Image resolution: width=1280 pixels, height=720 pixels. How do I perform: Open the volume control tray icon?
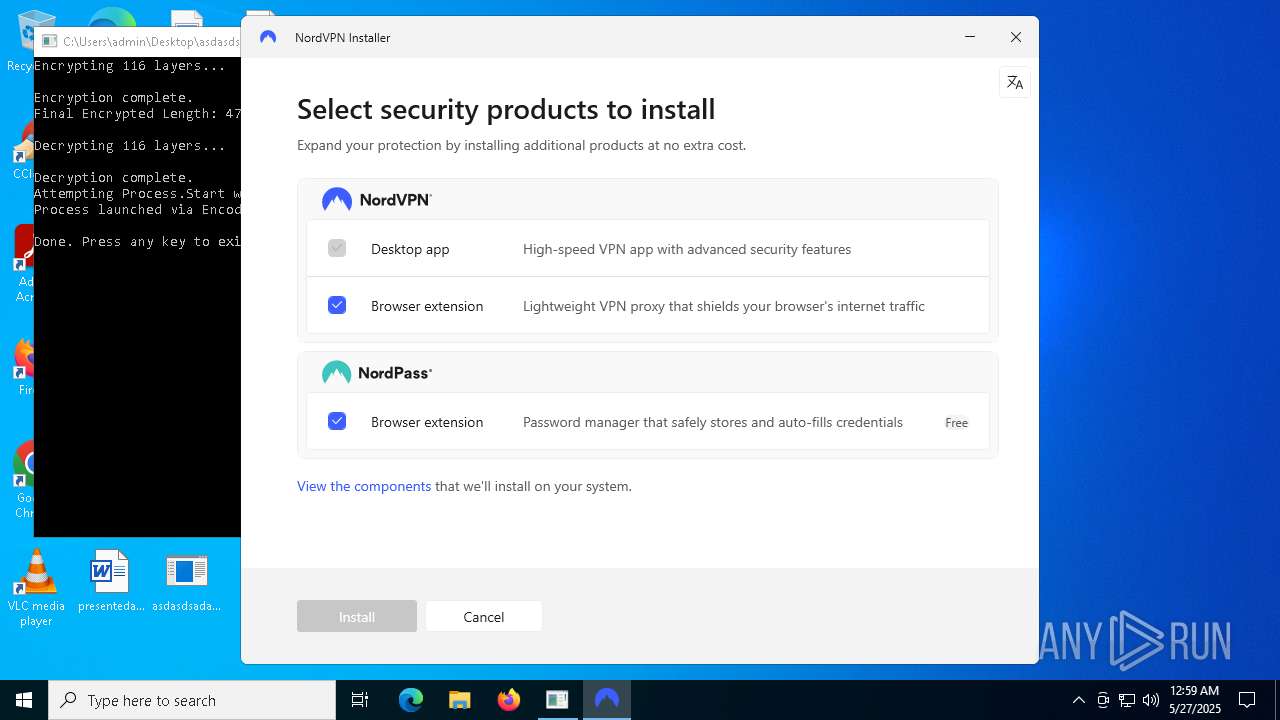(1150, 700)
